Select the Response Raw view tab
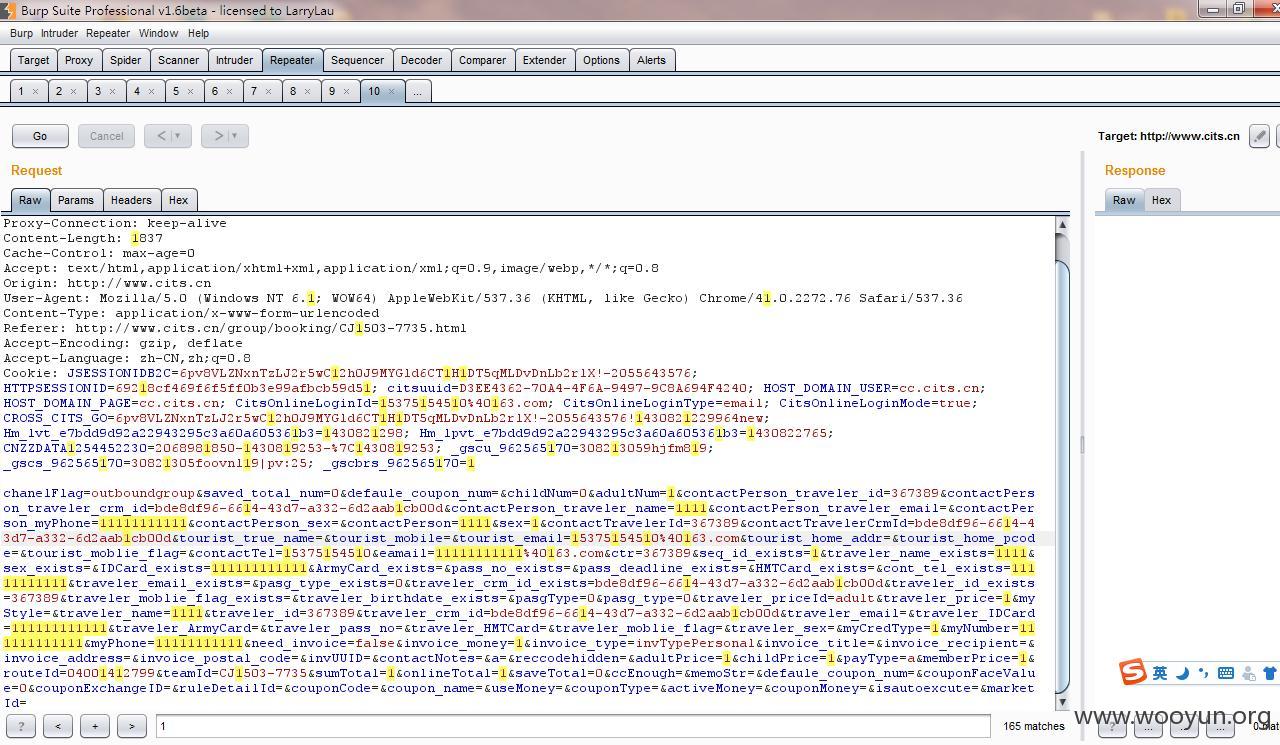Image resolution: width=1280 pixels, height=745 pixels. 1124,200
